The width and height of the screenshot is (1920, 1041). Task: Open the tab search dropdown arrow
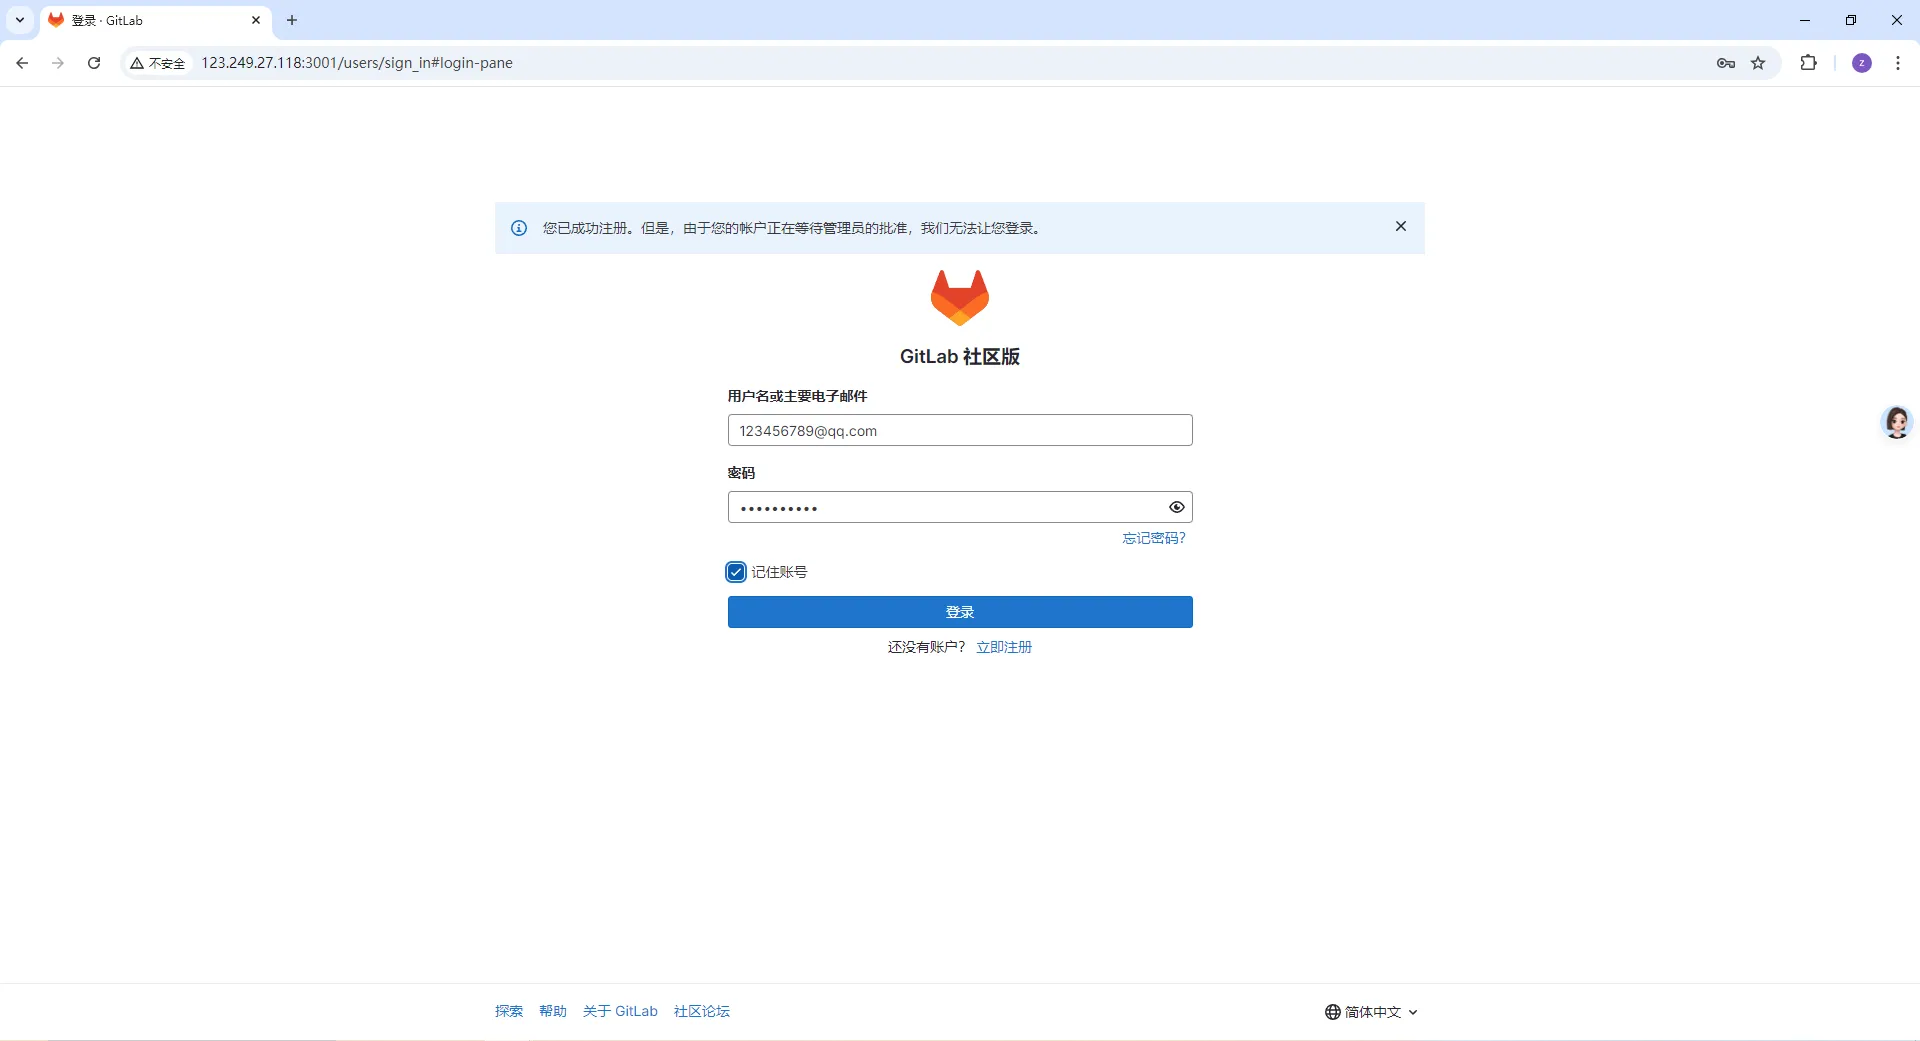click(20, 20)
